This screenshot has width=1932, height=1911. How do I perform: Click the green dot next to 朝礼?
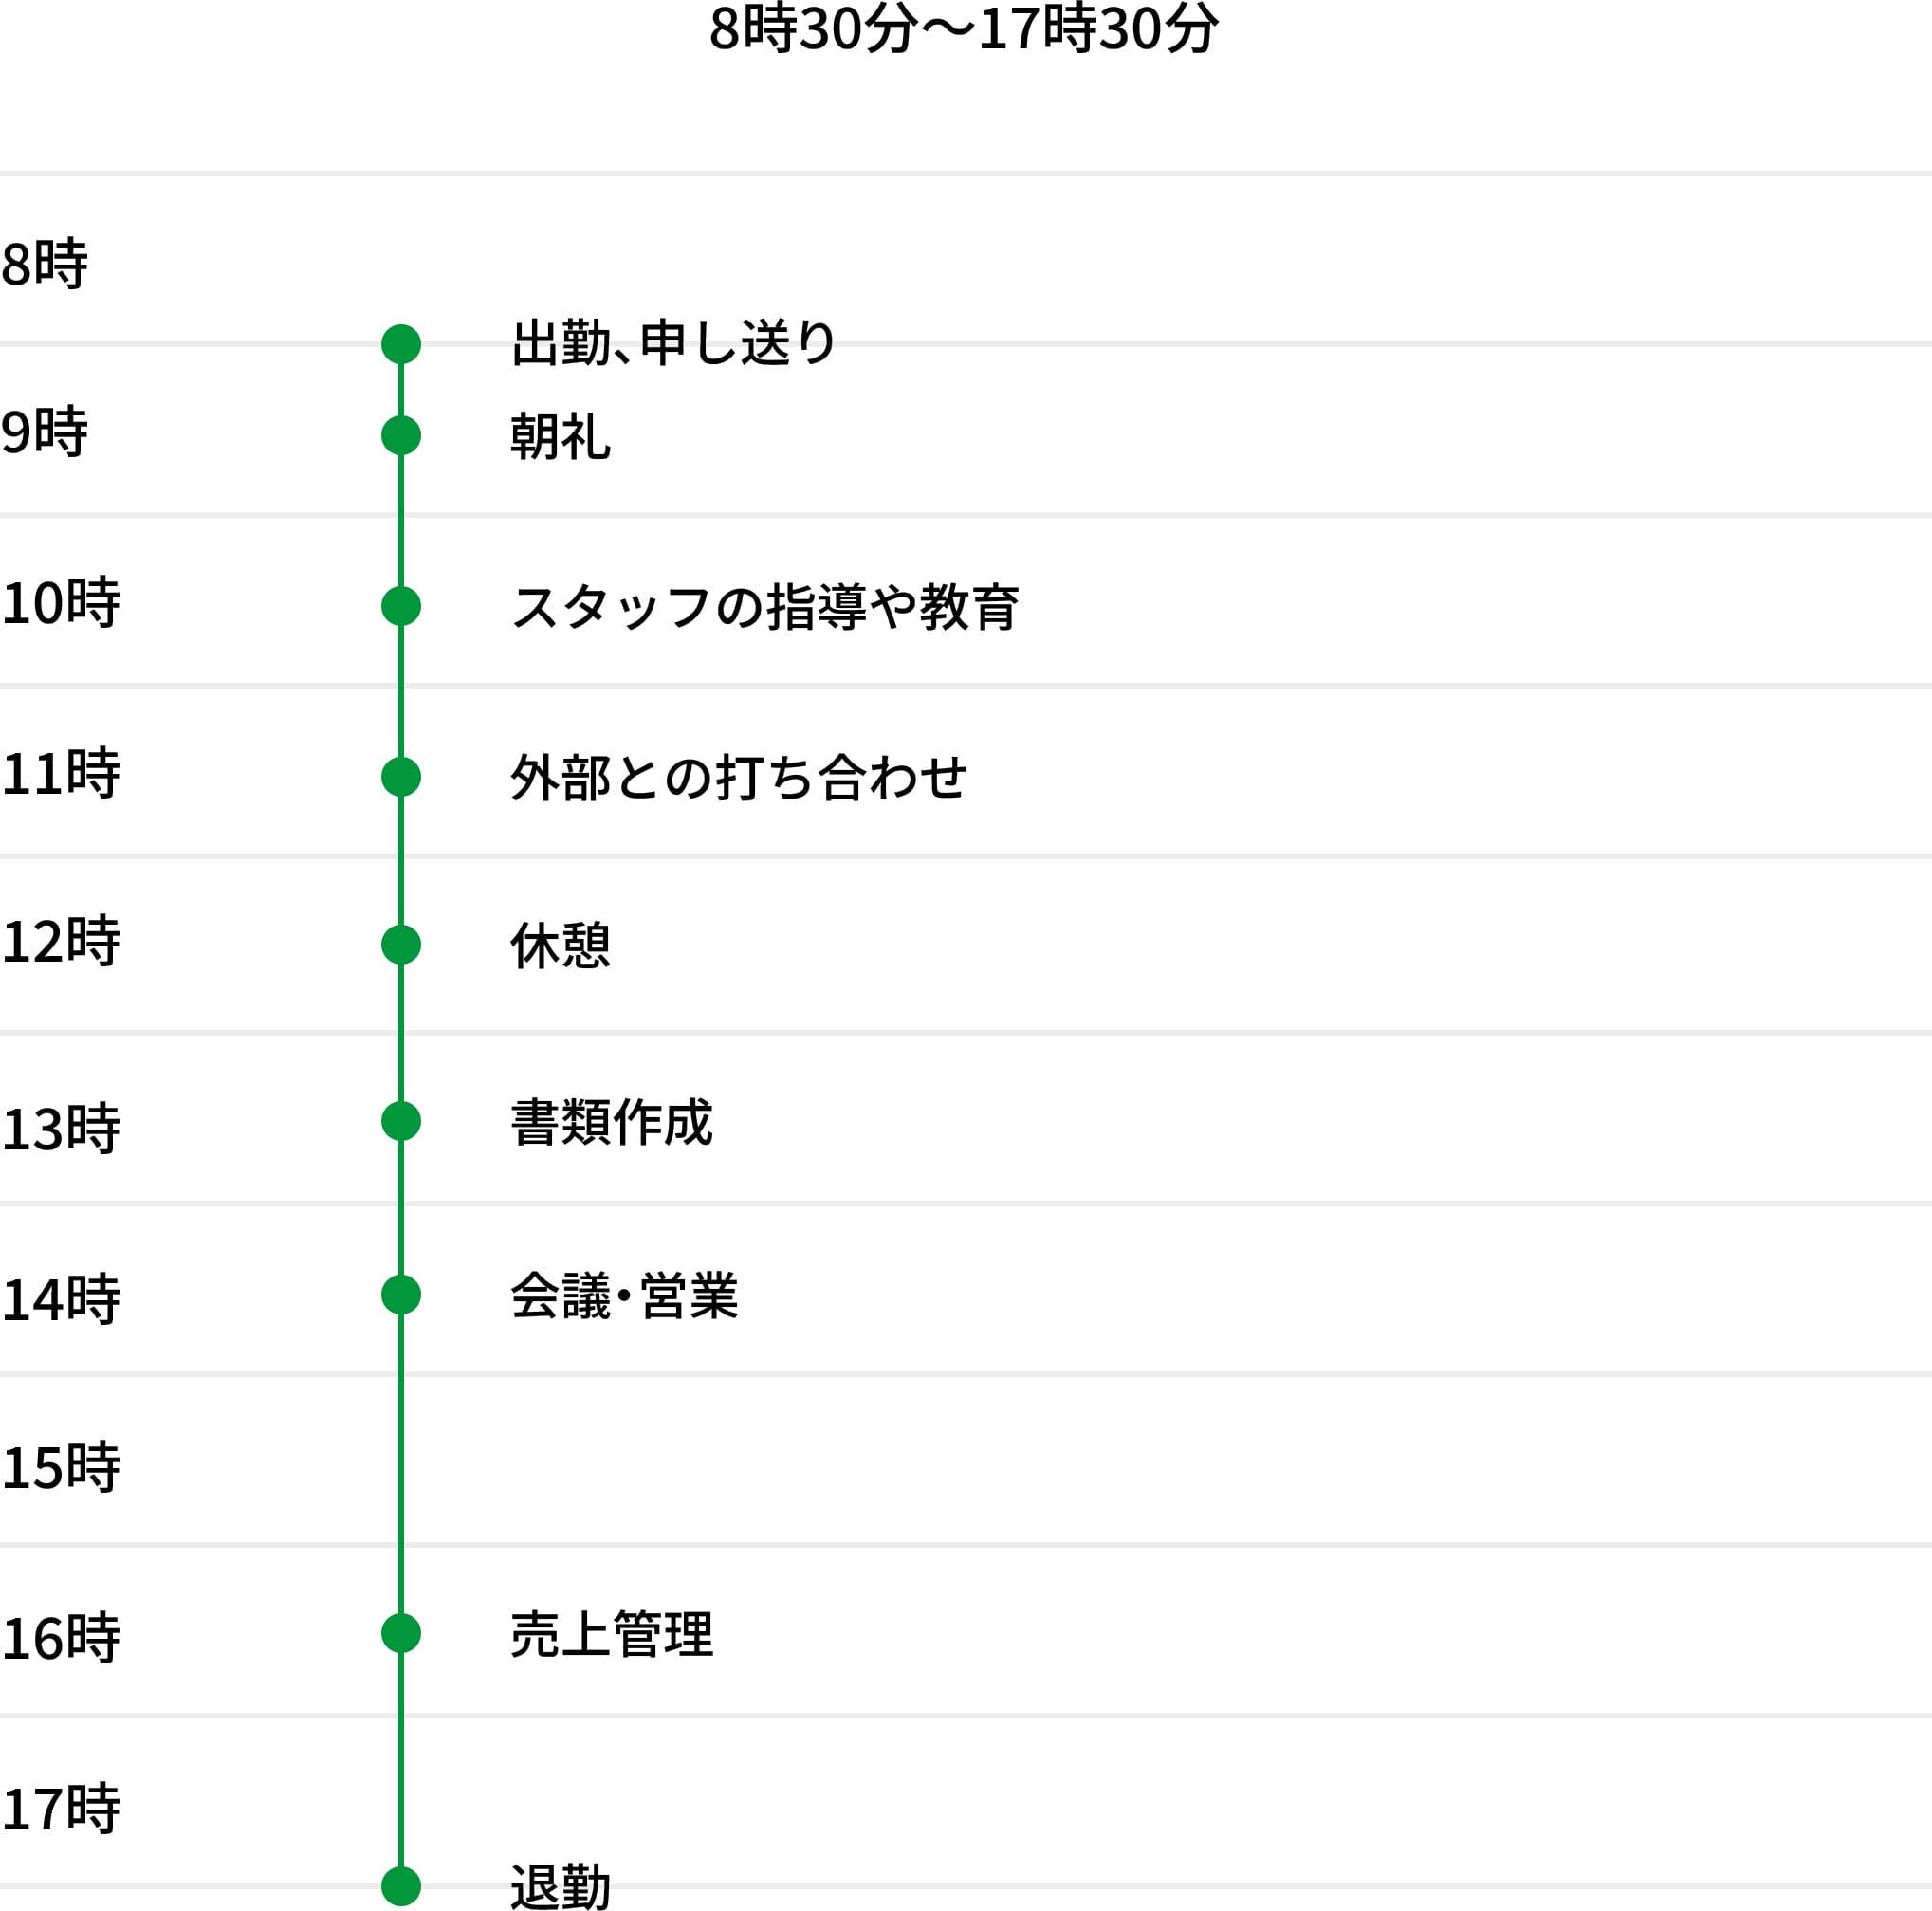click(x=401, y=436)
